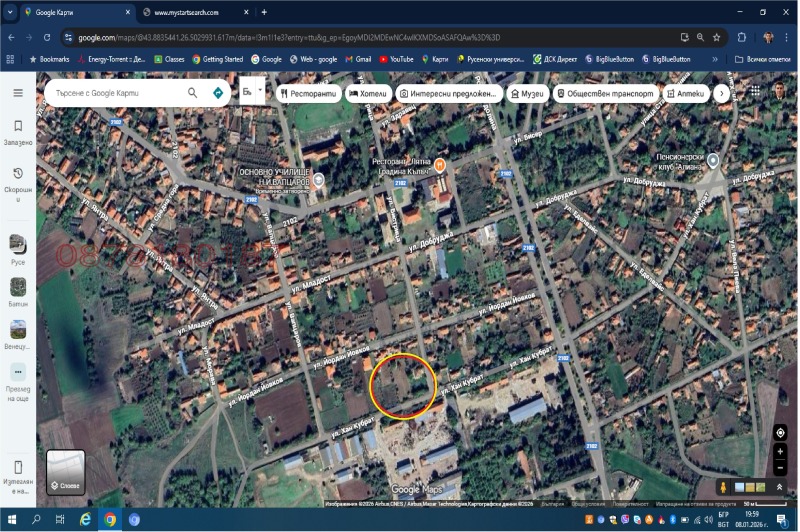Open Internet Explorer from the taskbar
The height and width of the screenshot is (532, 800).
(x=85, y=520)
